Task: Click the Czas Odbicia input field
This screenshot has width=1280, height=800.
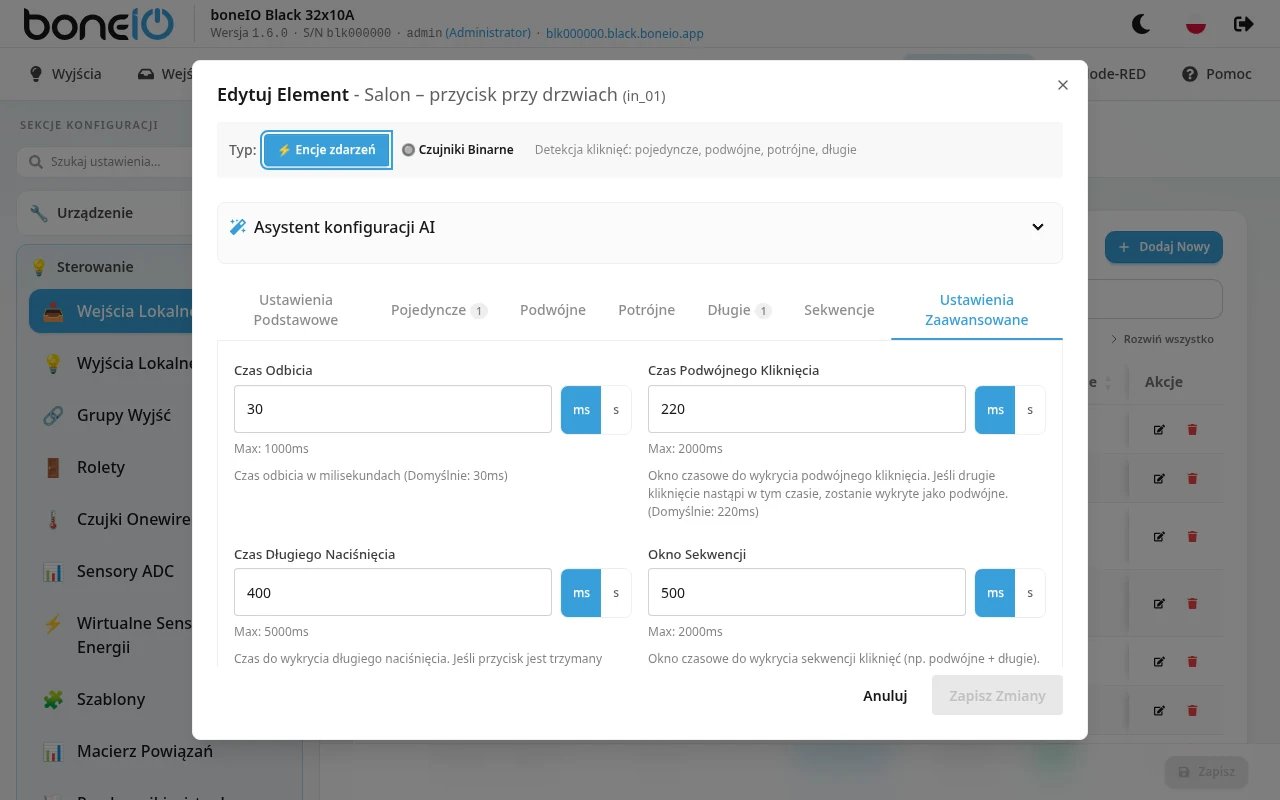Action: click(x=393, y=410)
